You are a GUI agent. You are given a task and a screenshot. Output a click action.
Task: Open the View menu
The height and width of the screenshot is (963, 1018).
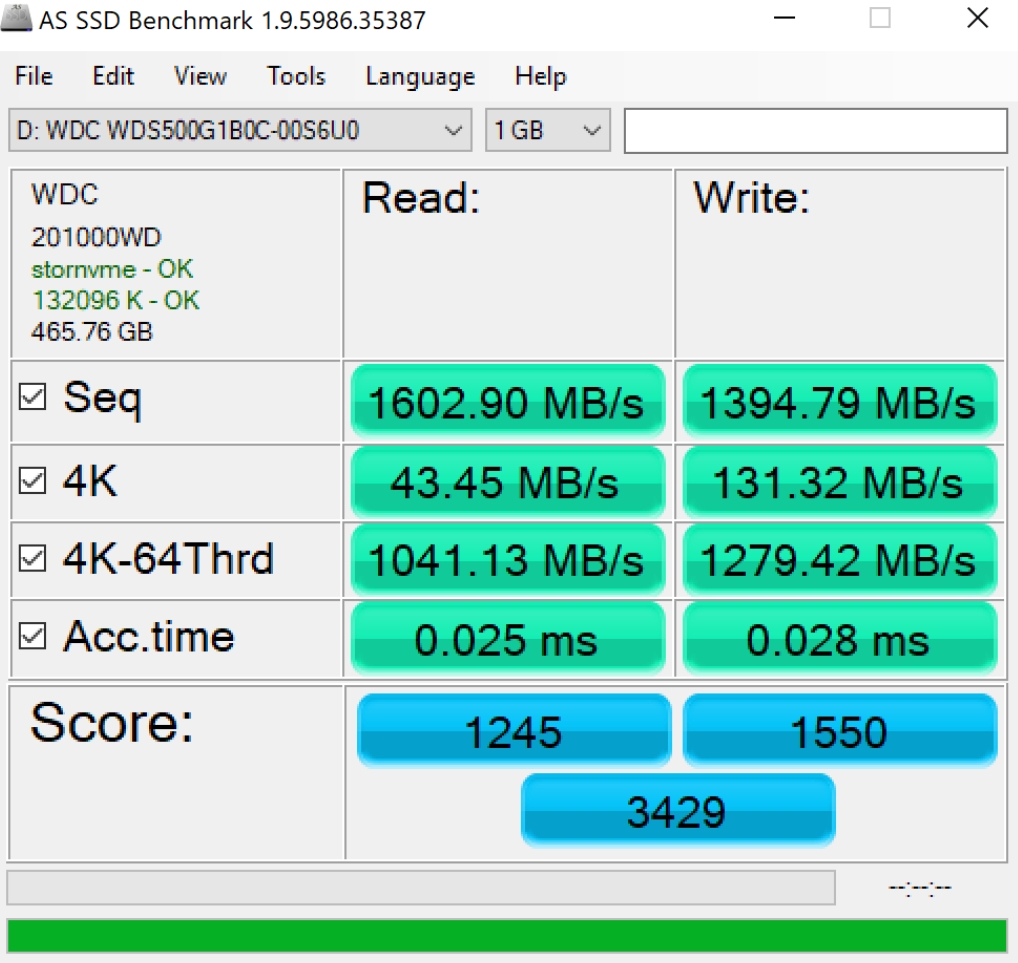201,76
